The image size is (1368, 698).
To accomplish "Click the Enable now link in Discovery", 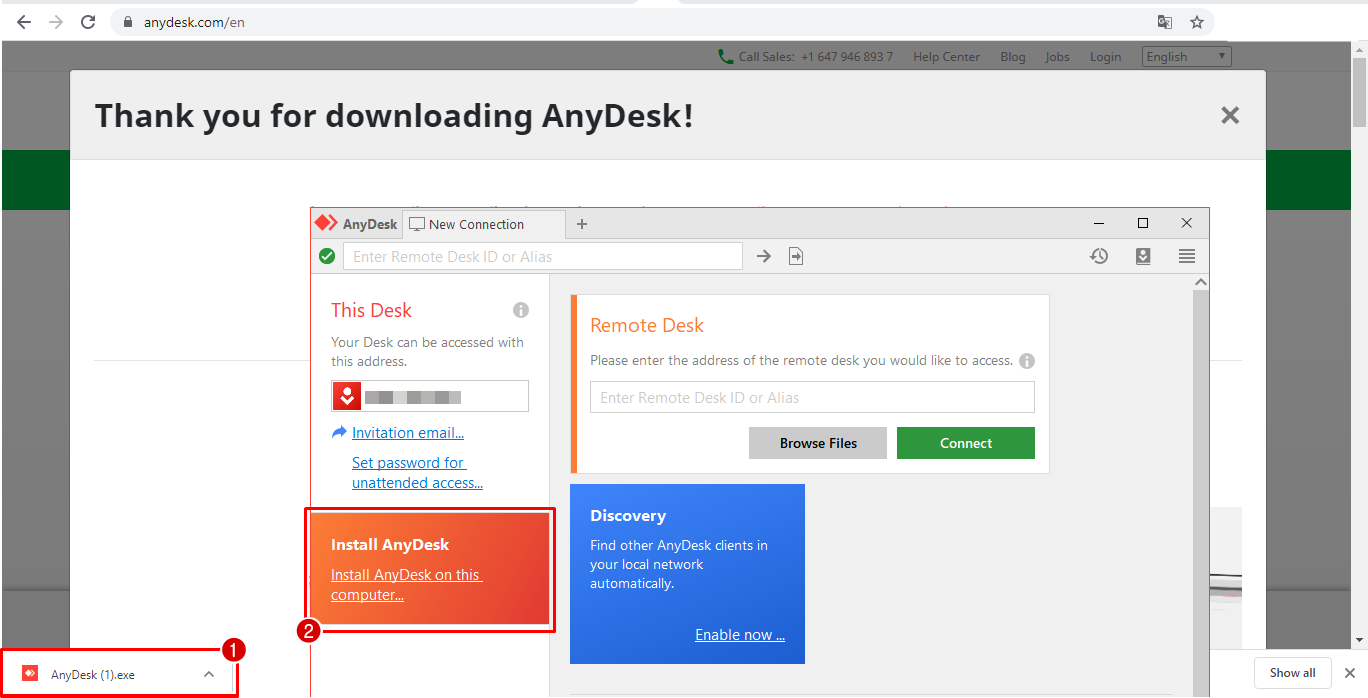I will 740,635.
